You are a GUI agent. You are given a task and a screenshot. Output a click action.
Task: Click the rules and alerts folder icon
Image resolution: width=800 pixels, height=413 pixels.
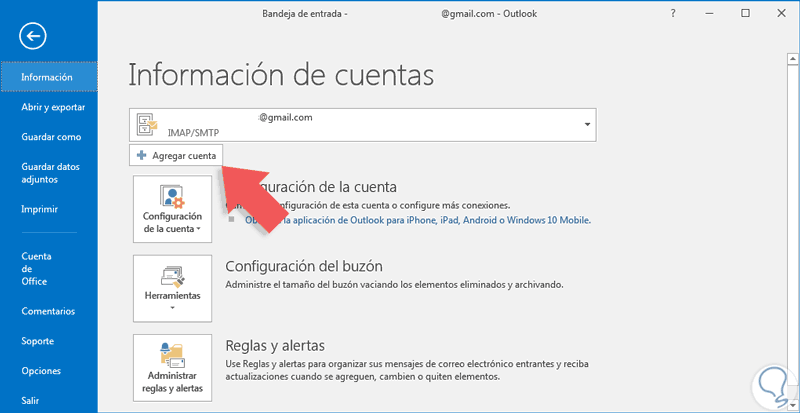pyautogui.click(x=172, y=355)
